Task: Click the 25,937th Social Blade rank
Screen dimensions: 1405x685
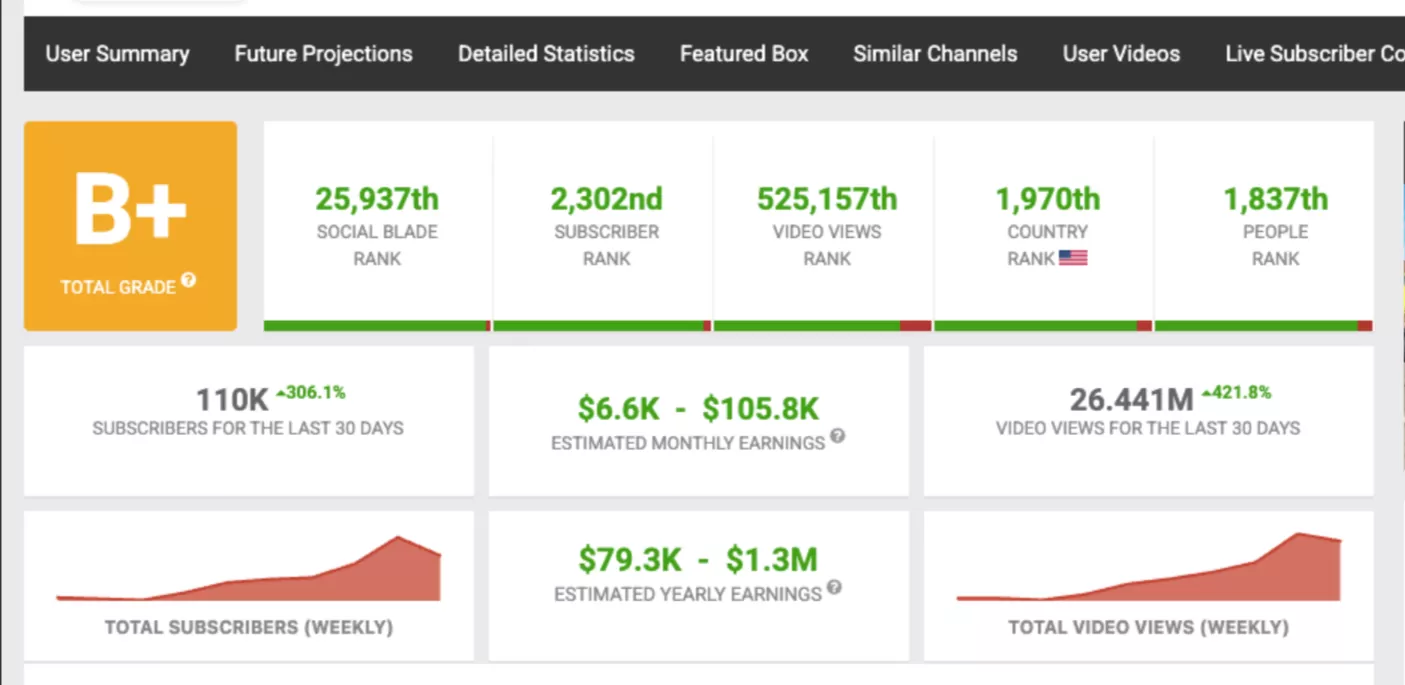Action: pos(377,200)
